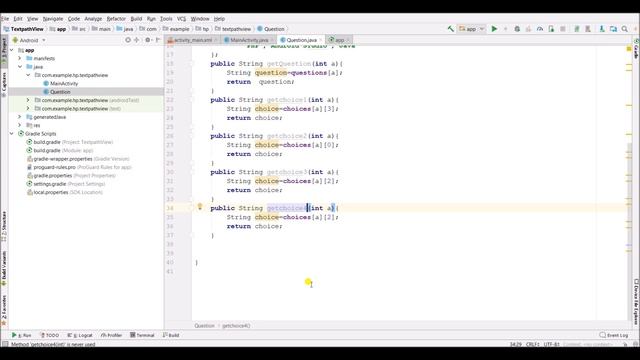Viewport: 640px width, 360px height.
Task: Click the 34:29 cursor position indicator
Action: 516,344
